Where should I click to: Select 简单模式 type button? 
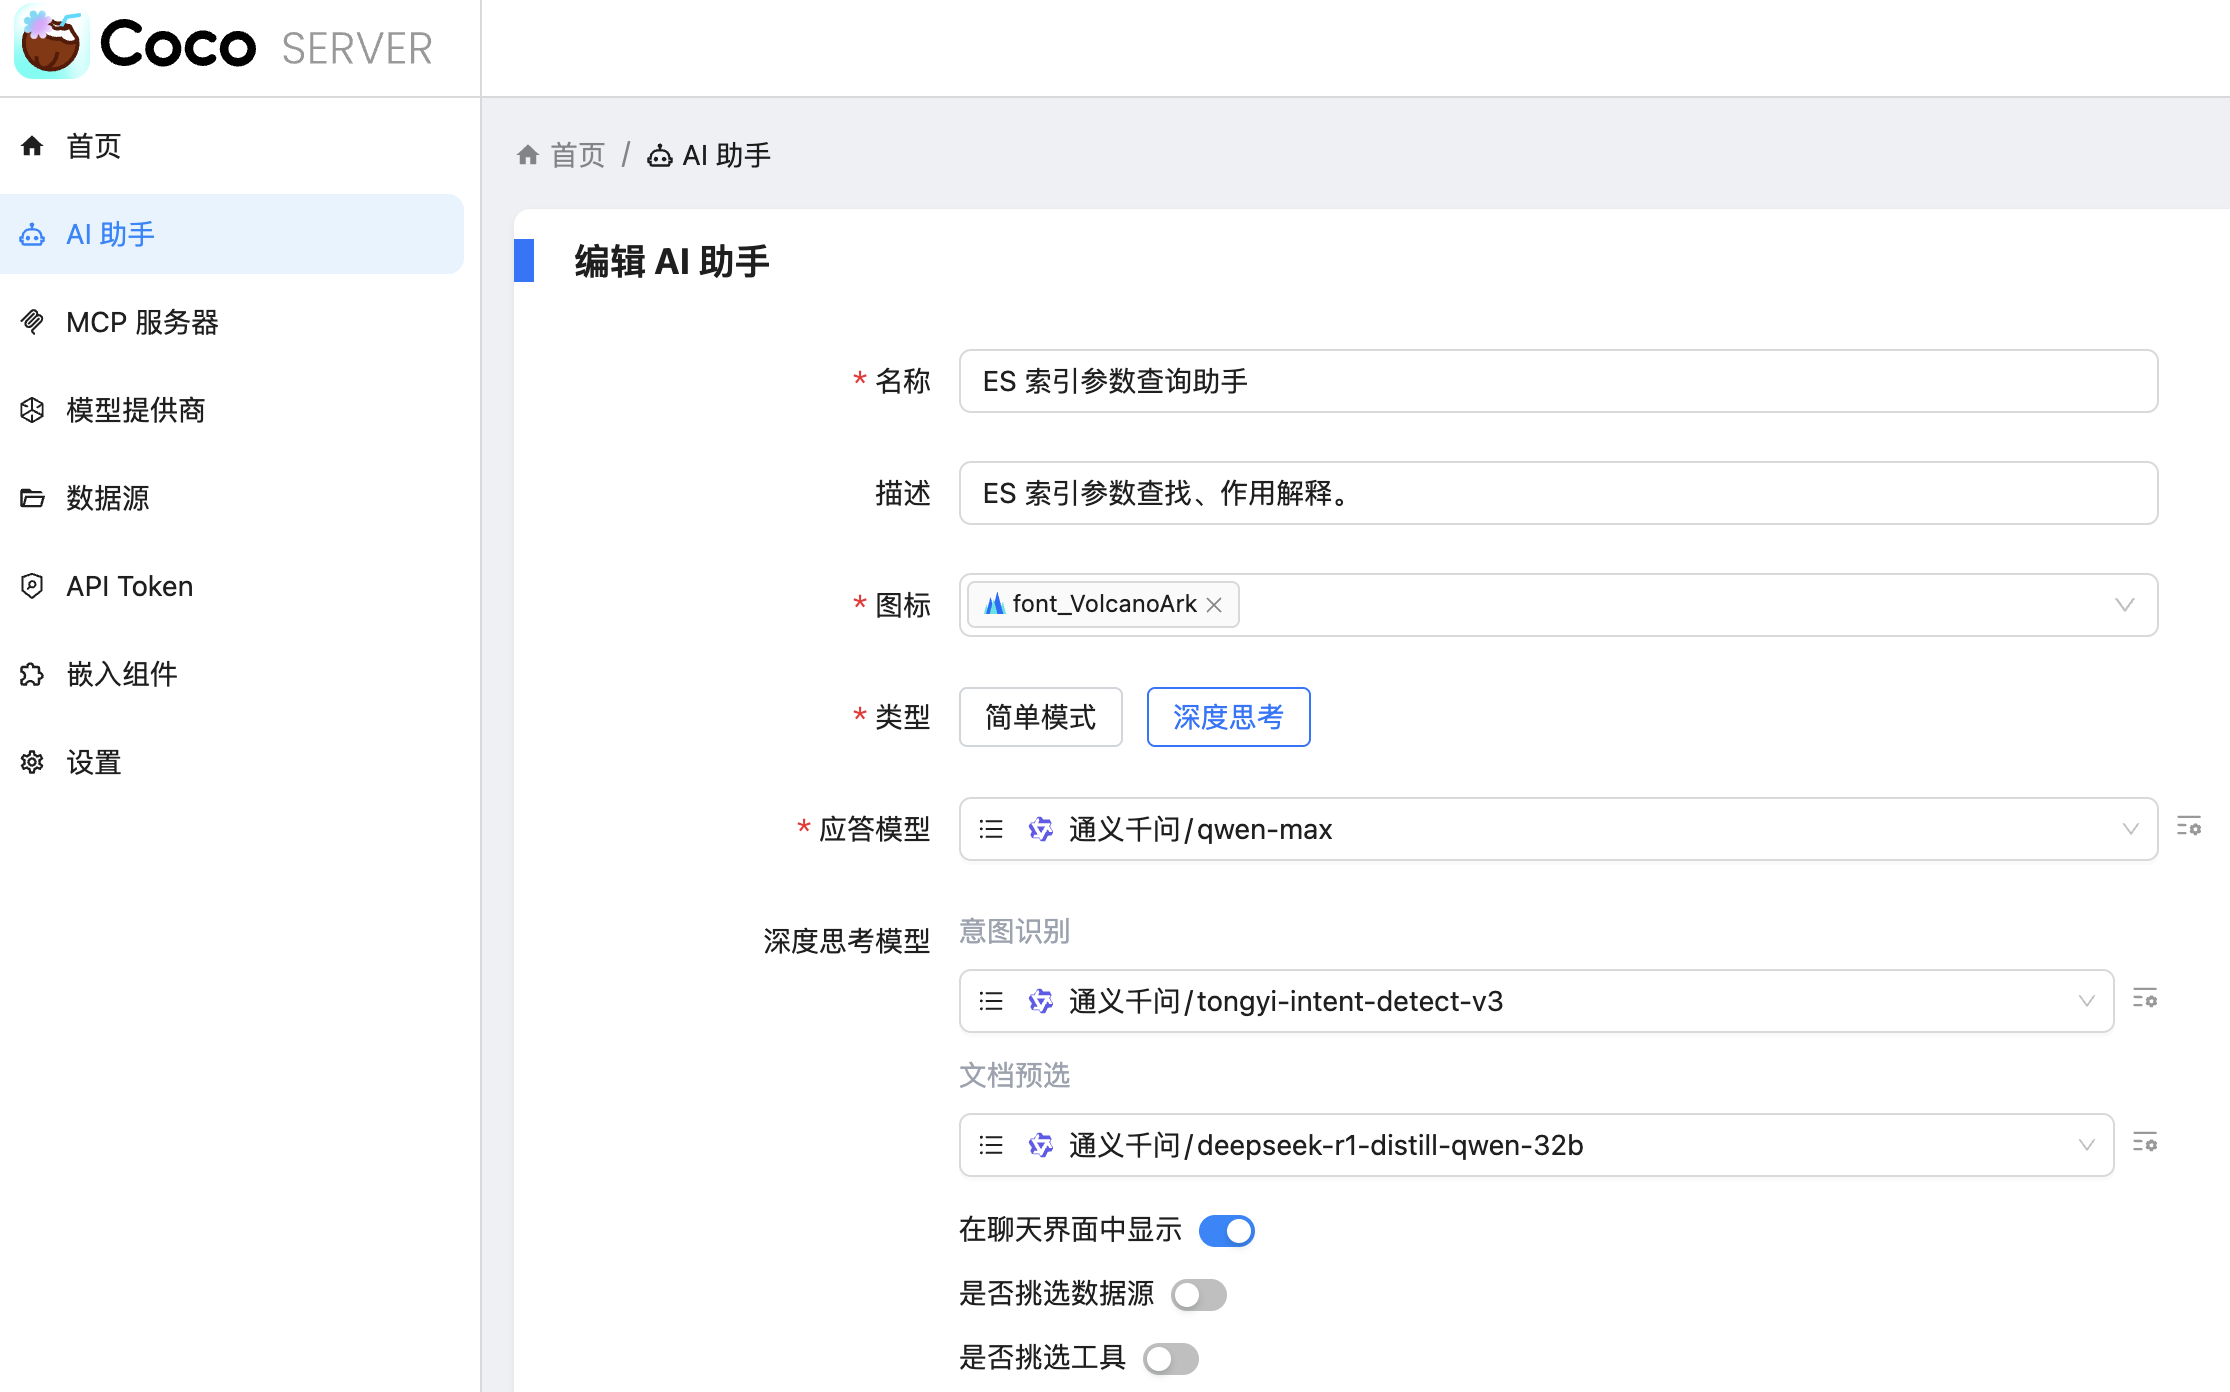1040,717
